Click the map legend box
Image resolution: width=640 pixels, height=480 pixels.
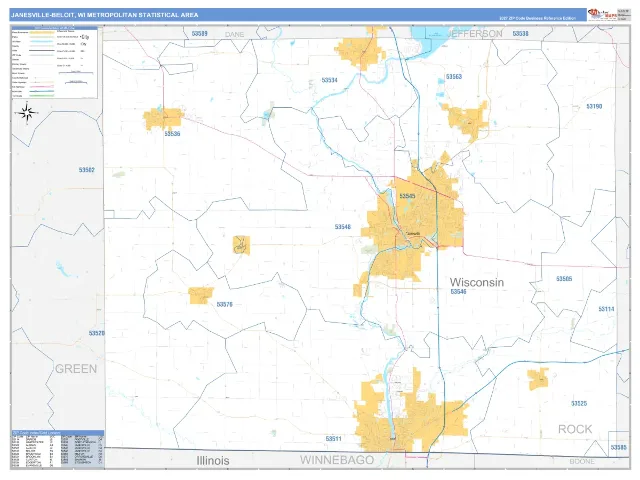pyautogui.click(x=54, y=62)
